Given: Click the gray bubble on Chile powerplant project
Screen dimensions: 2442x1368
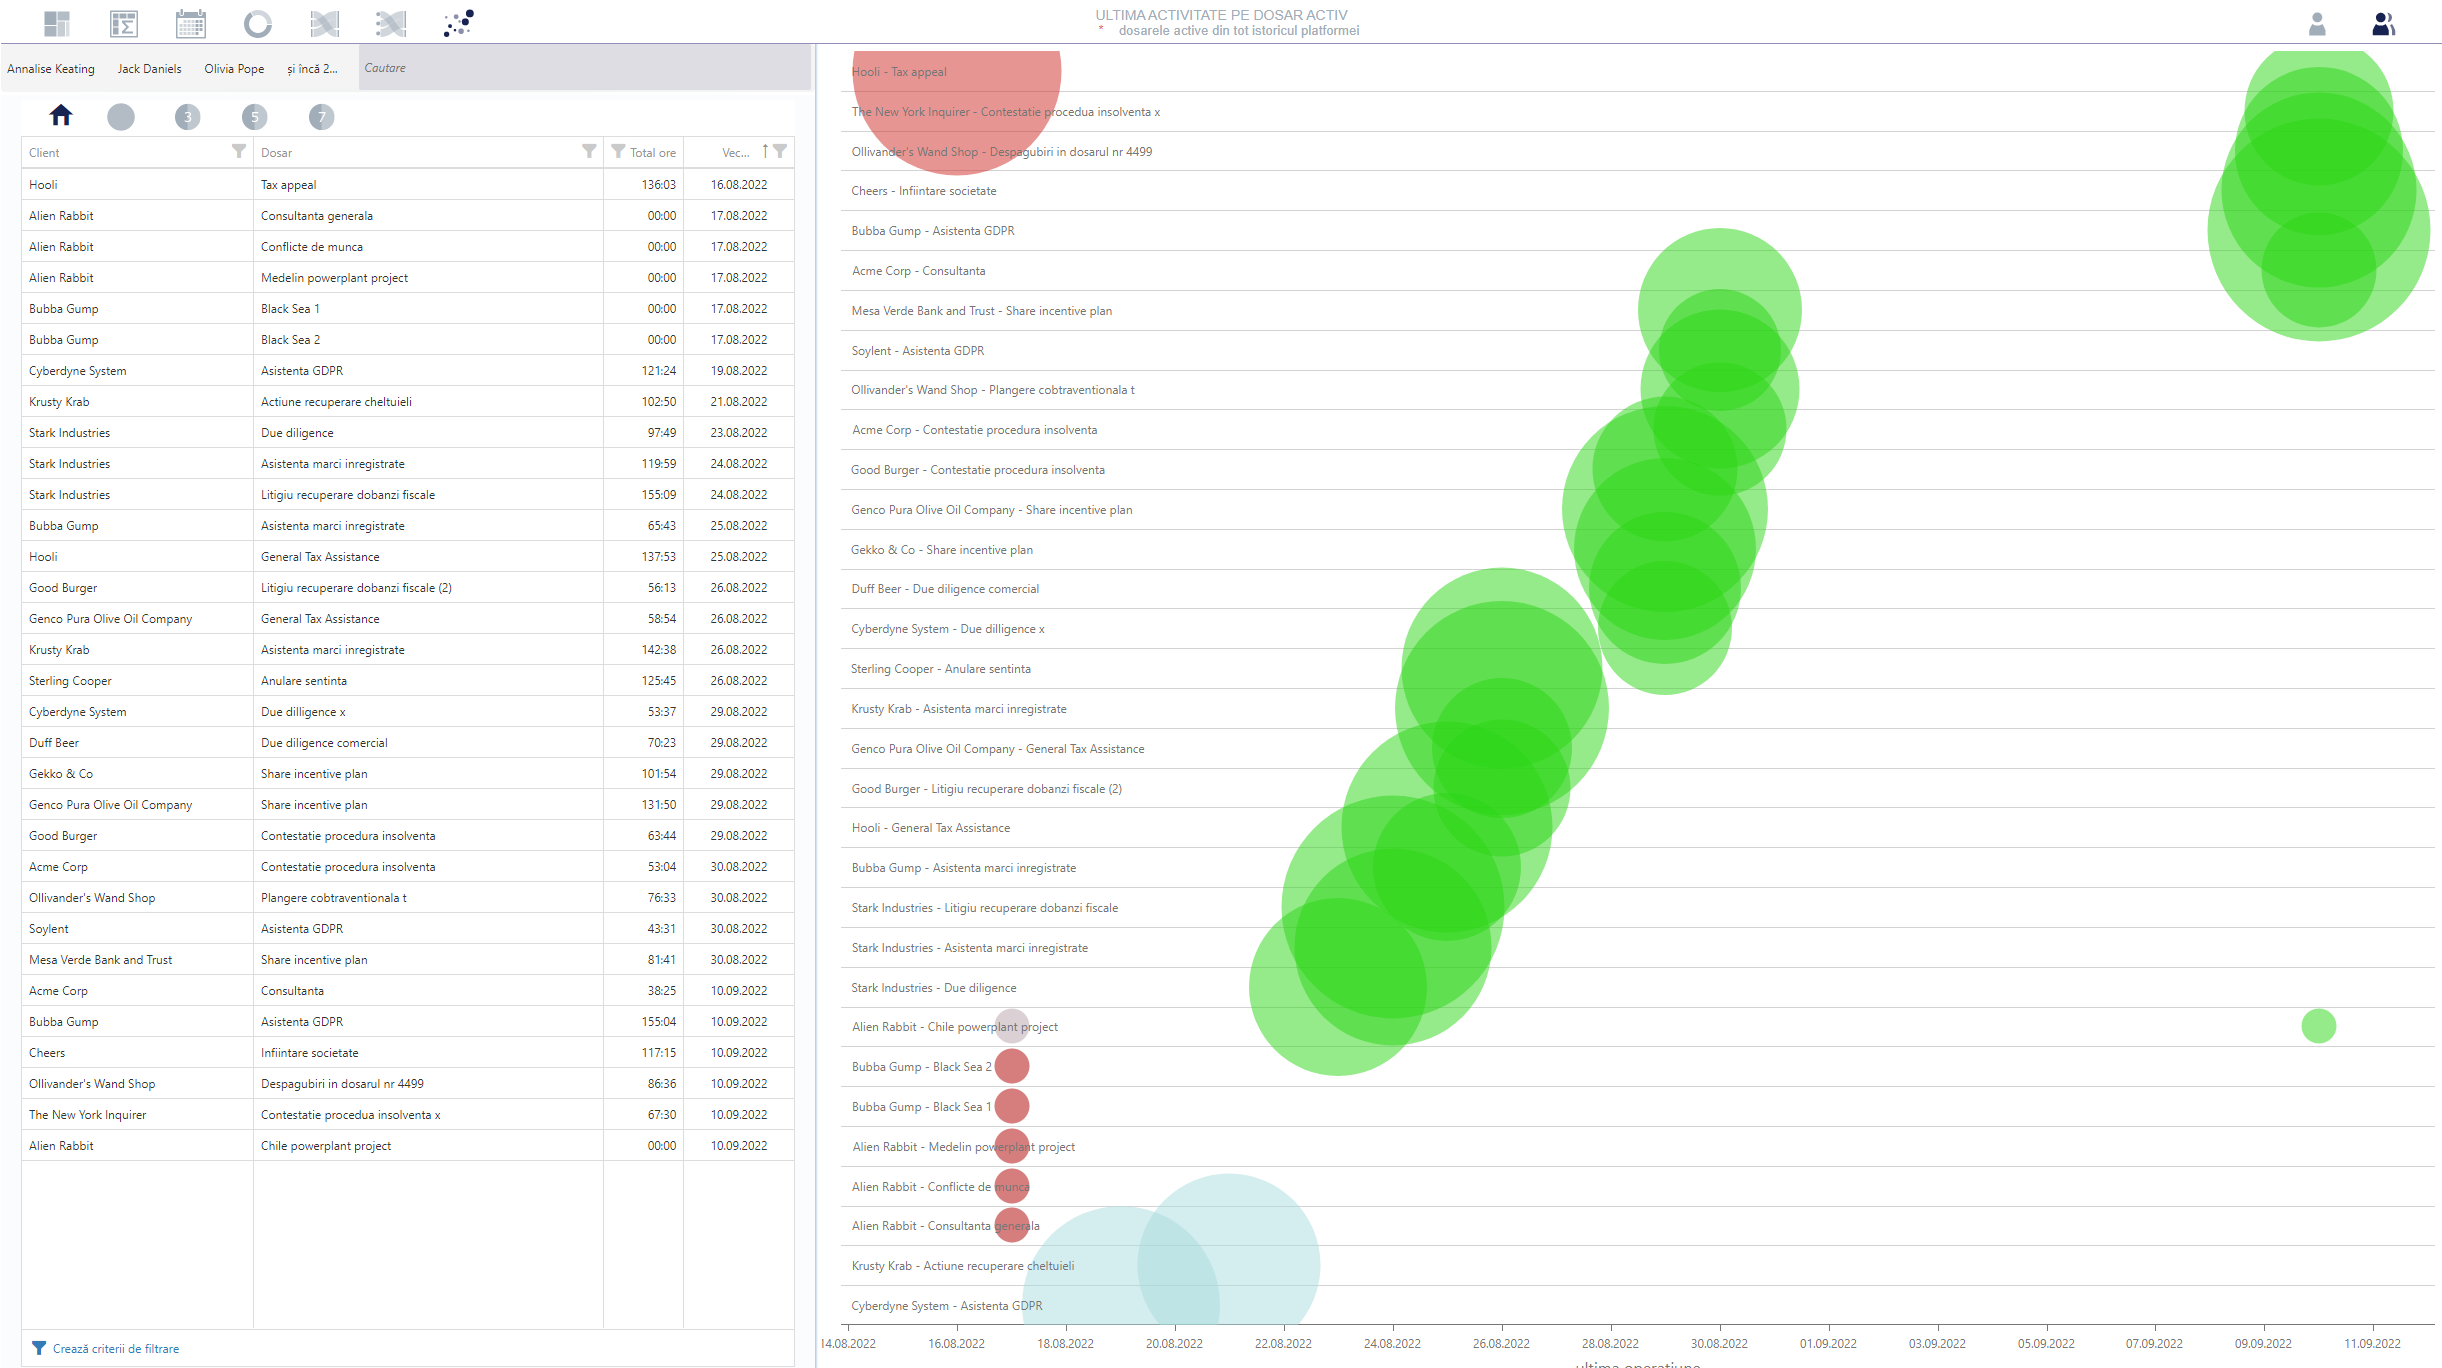Looking at the screenshot, I should tap(1012, 1026).
